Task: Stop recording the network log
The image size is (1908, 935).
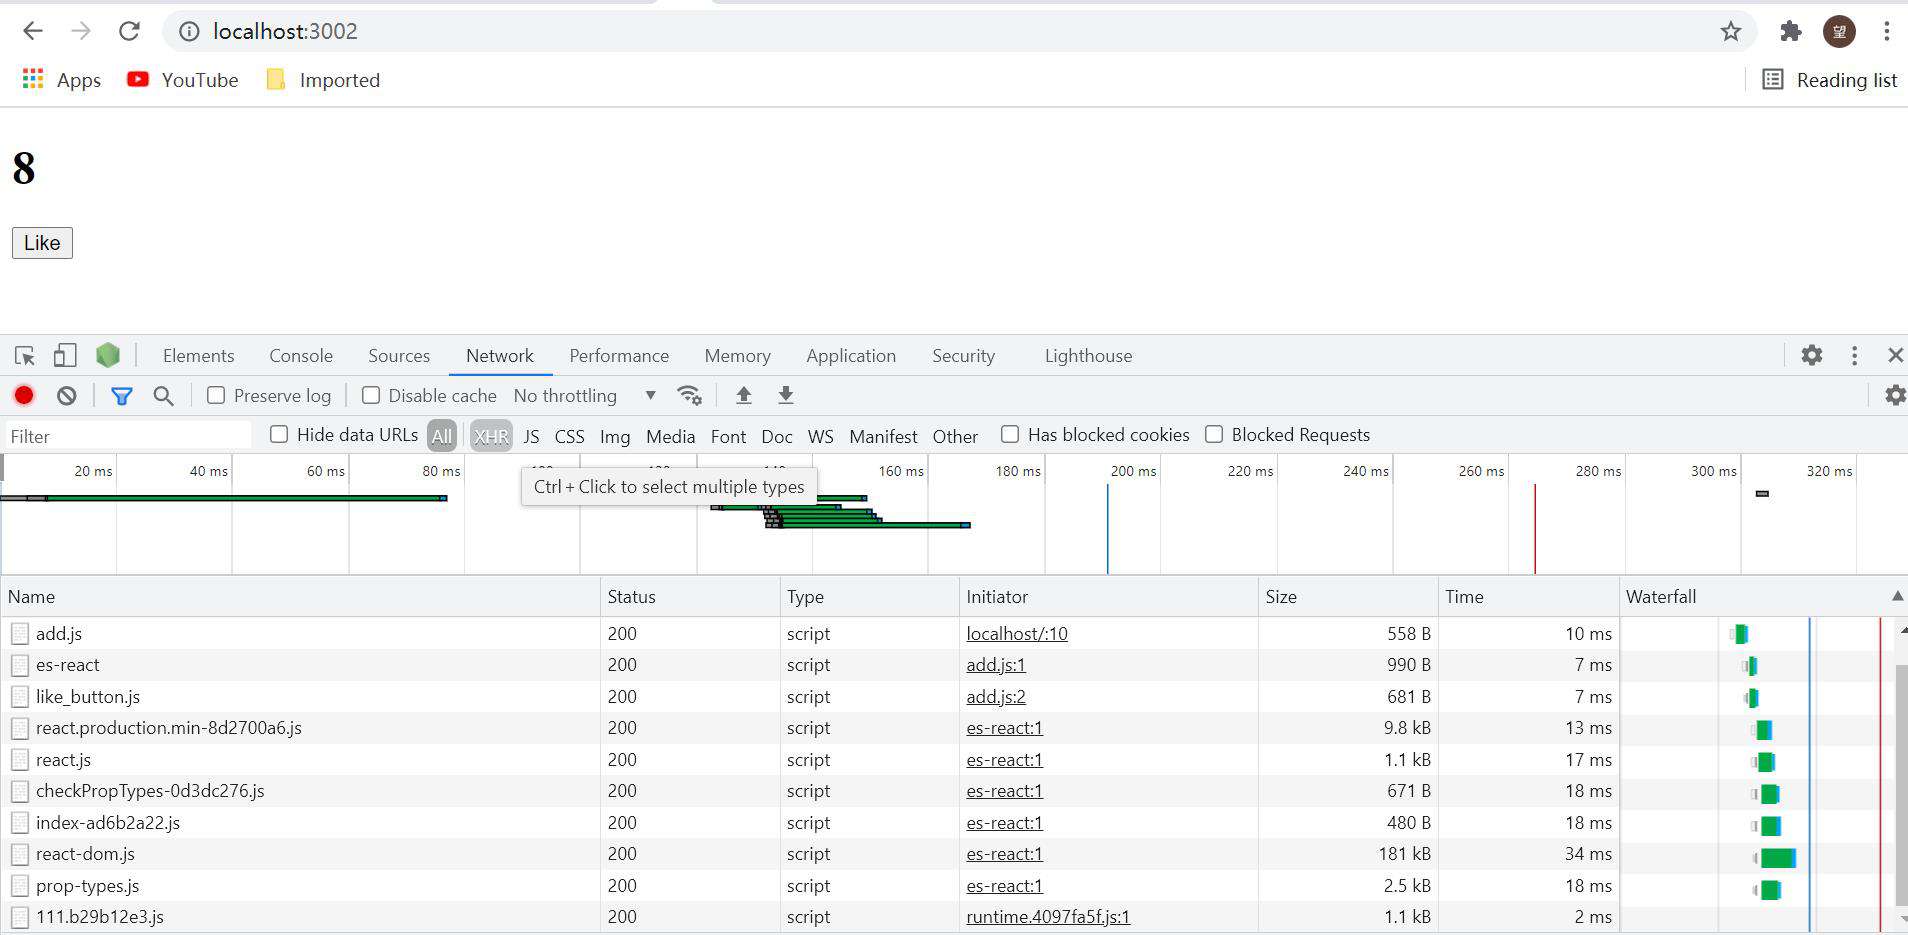Action: 24,396
